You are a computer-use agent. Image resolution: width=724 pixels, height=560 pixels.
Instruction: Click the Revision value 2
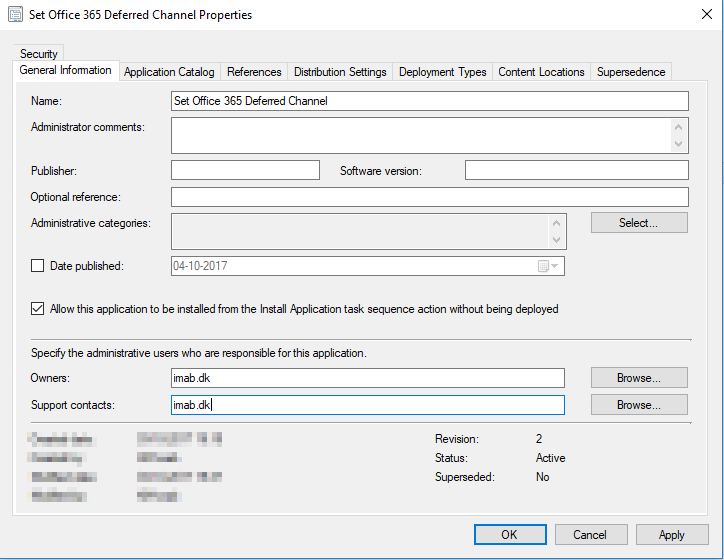[539, 439]
